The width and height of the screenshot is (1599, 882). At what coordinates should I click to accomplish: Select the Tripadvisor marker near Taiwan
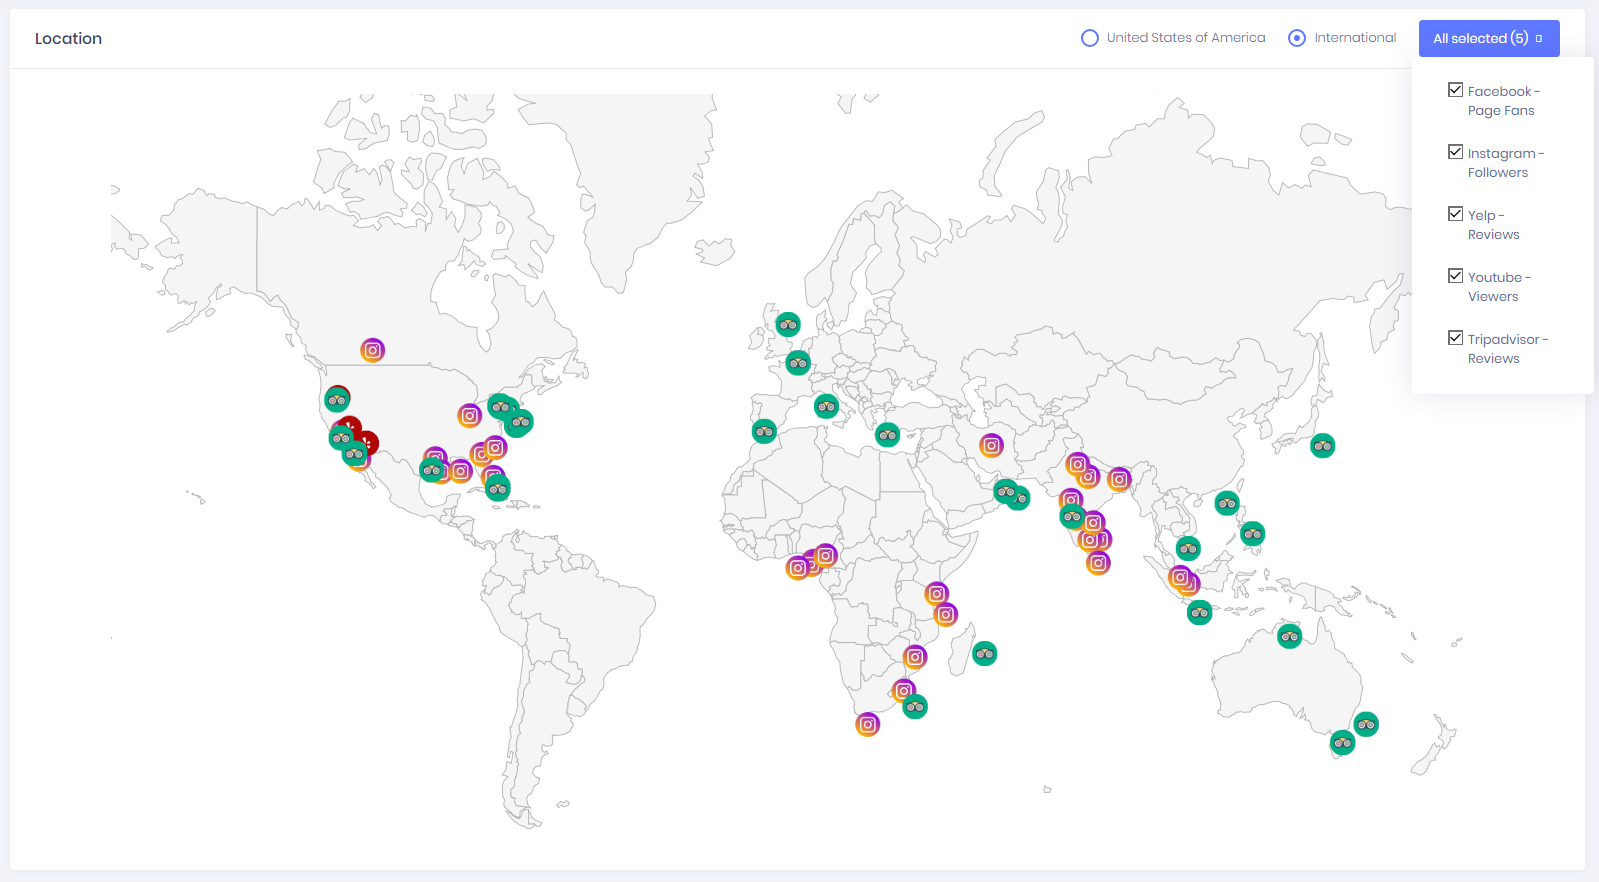[1227, 503]
